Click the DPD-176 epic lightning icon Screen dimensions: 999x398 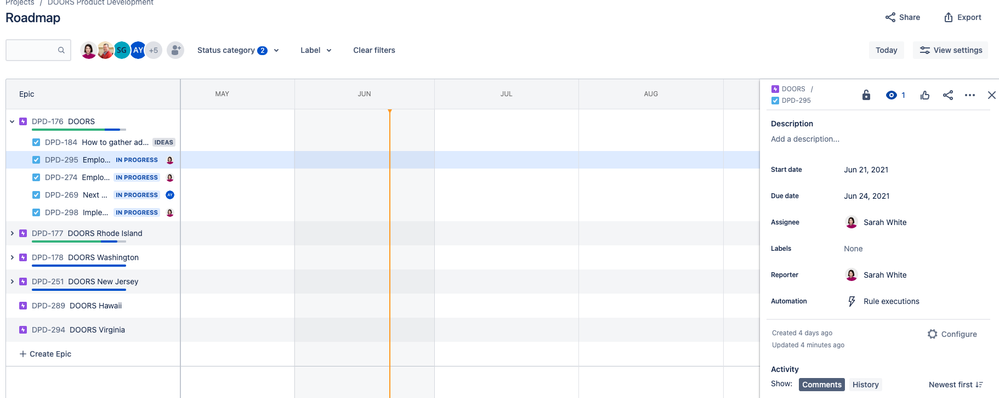[x=23, y=121]
